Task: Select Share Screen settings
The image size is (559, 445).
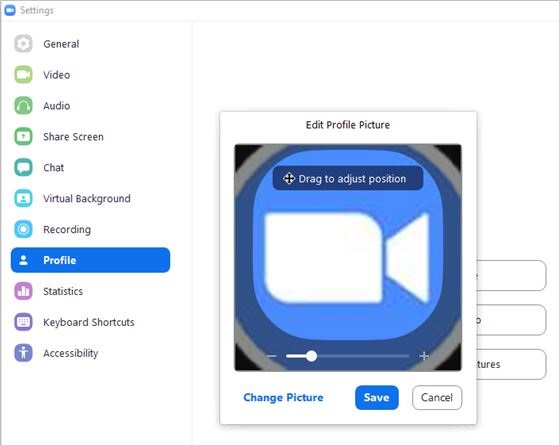Action: pyautogui.click(x=91, y=137)
